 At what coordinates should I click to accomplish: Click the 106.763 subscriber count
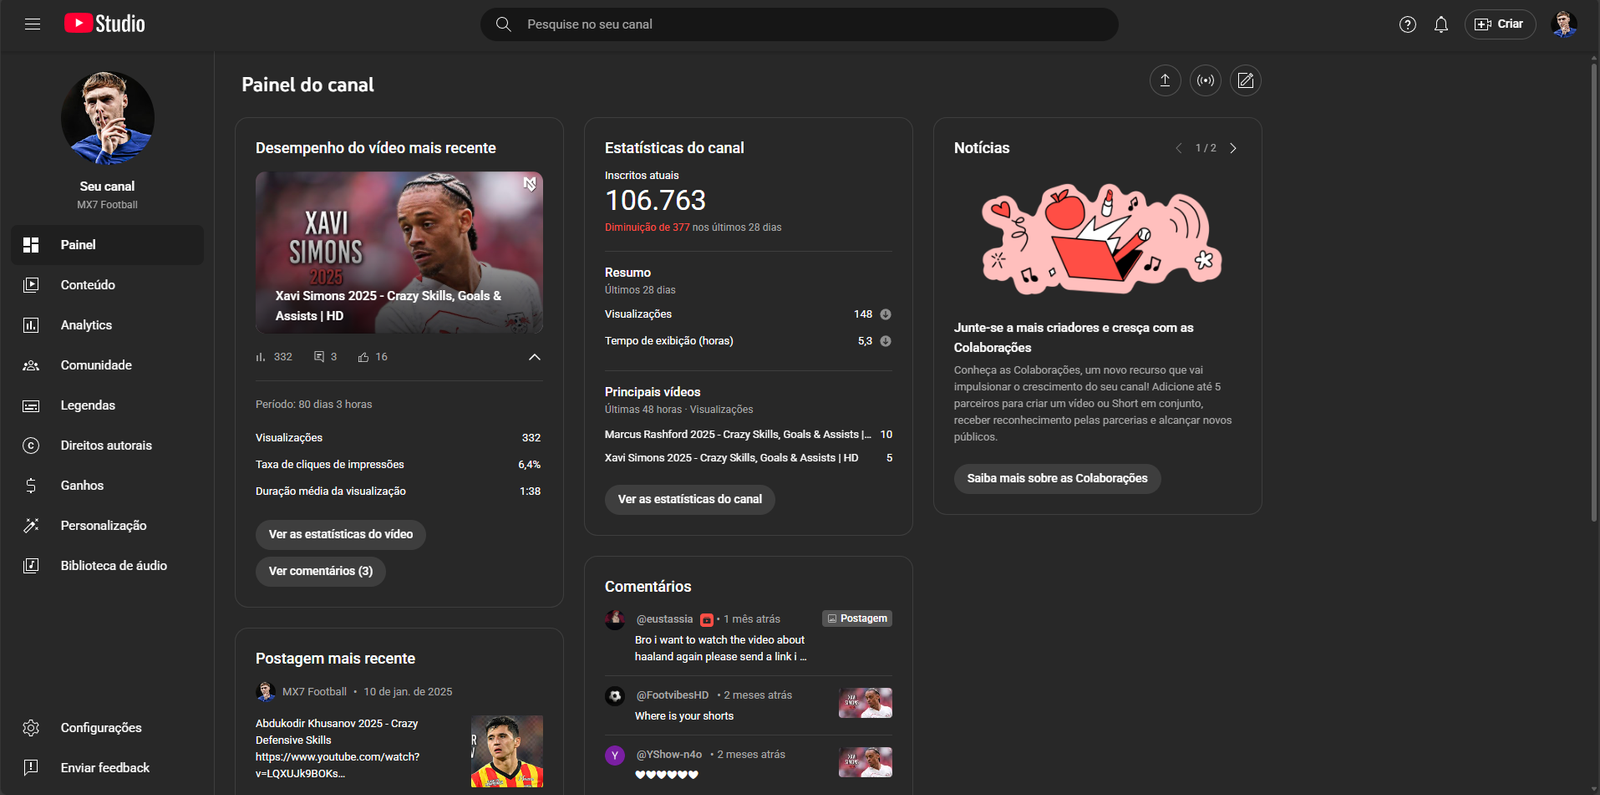pyautogui.click(x=655, y=201)
